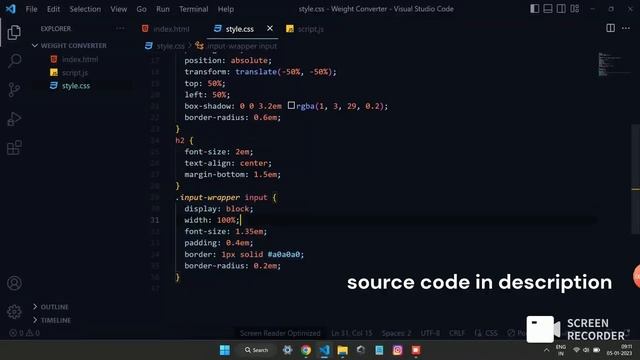Click the h2 selector in the code
640x360 pixels.
pos(180,140)
